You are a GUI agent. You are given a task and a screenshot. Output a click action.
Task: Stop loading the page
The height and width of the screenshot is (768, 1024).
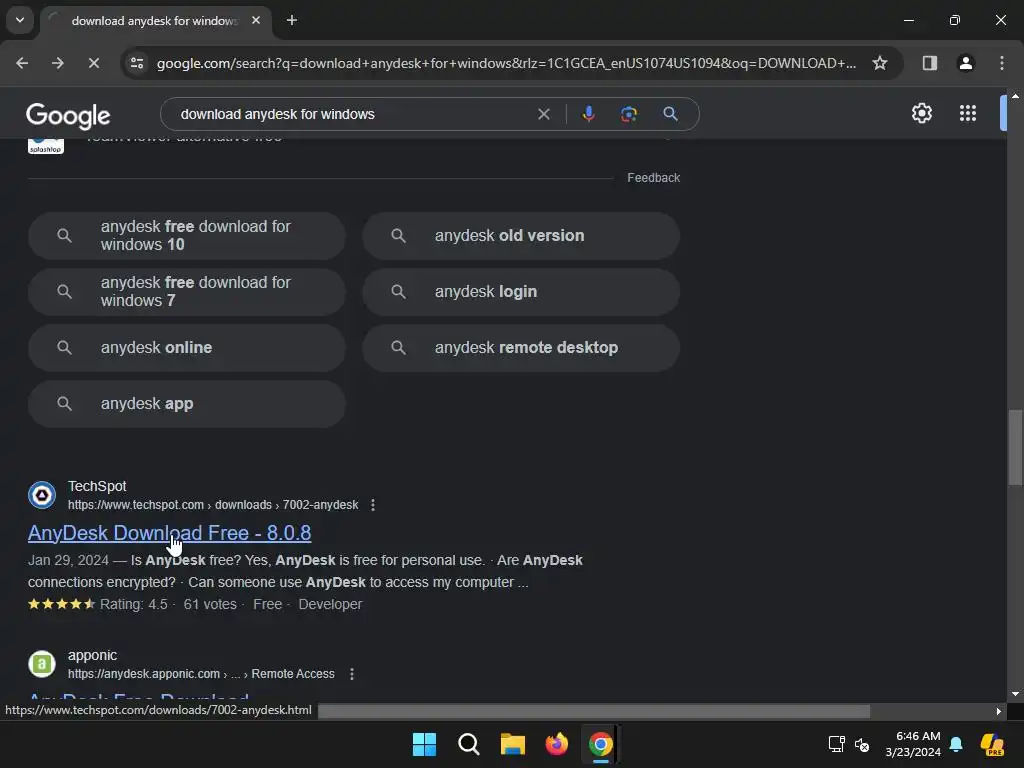pyautogui.click(x=93, y=63)
